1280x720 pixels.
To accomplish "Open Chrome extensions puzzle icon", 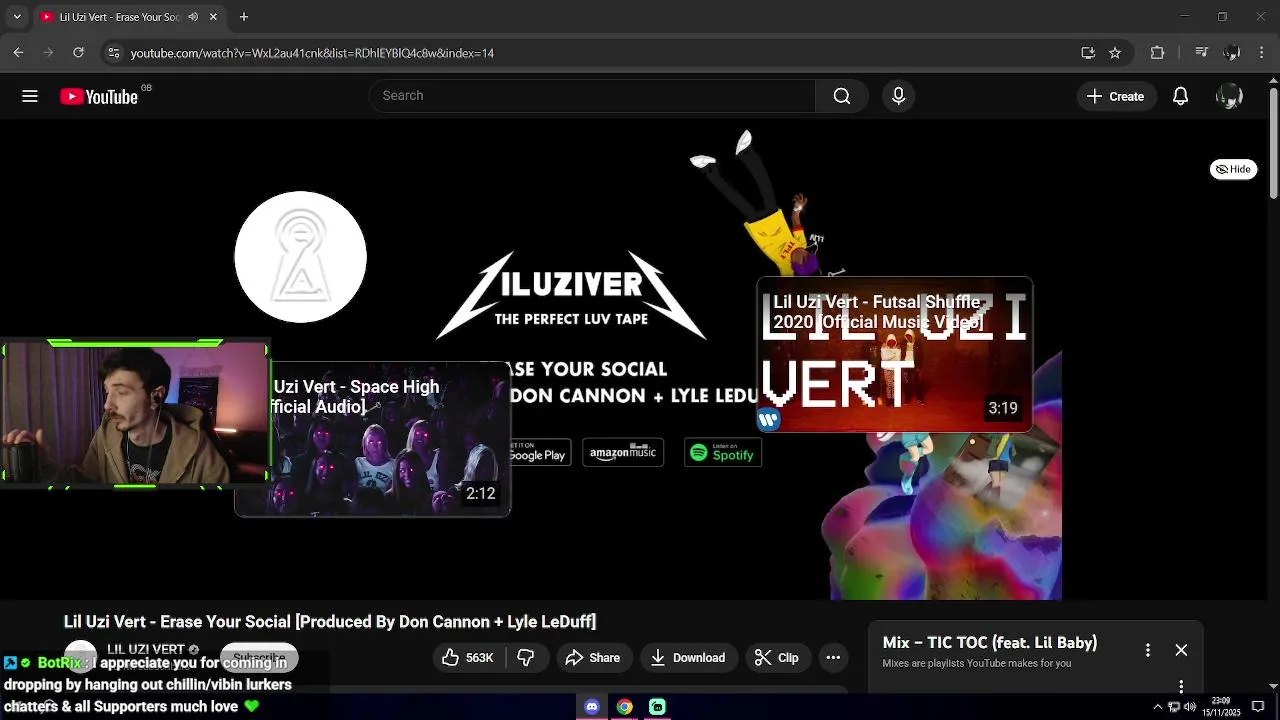I will pos(1157,53).
